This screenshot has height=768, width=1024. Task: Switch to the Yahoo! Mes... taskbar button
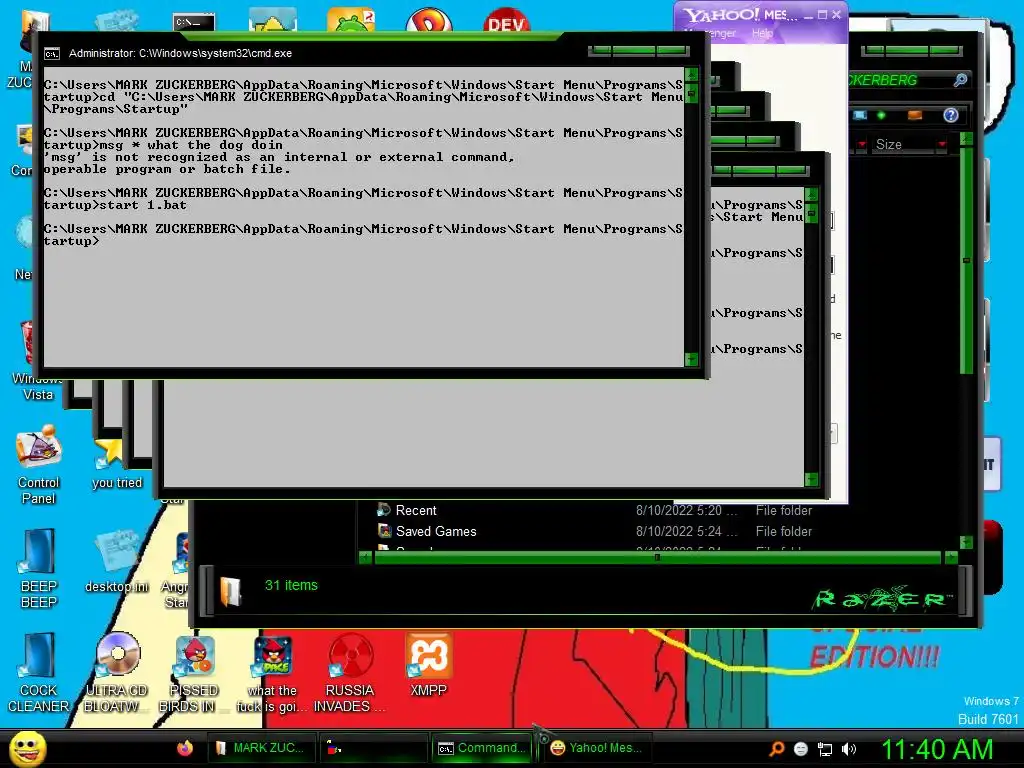596,748
